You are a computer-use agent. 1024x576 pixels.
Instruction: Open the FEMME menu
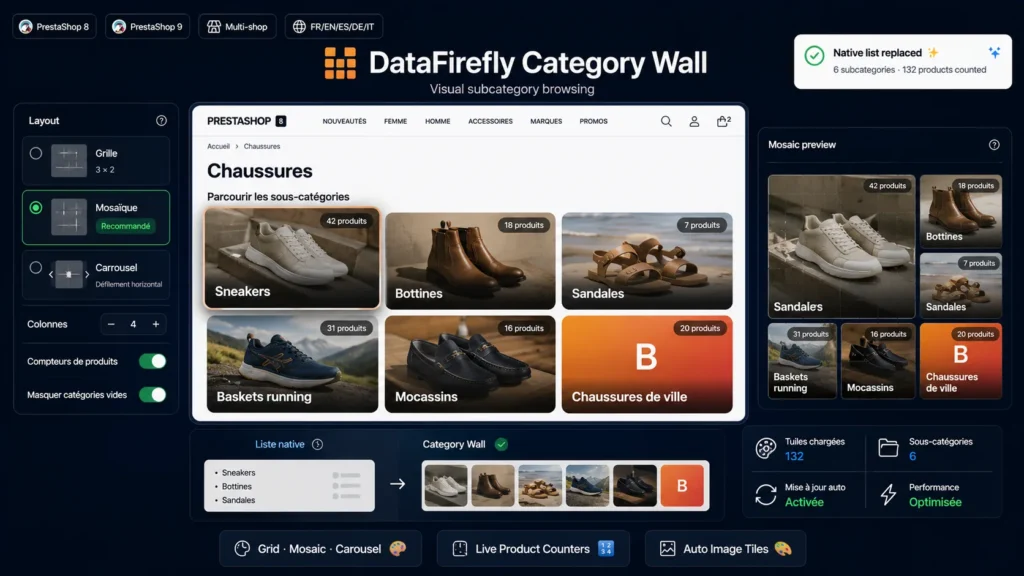pos(395,121)
